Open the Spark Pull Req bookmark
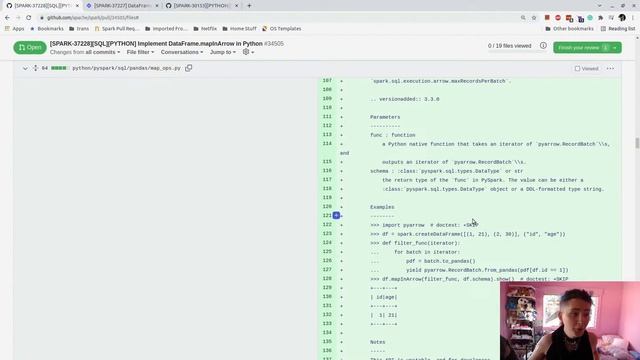 117,29
